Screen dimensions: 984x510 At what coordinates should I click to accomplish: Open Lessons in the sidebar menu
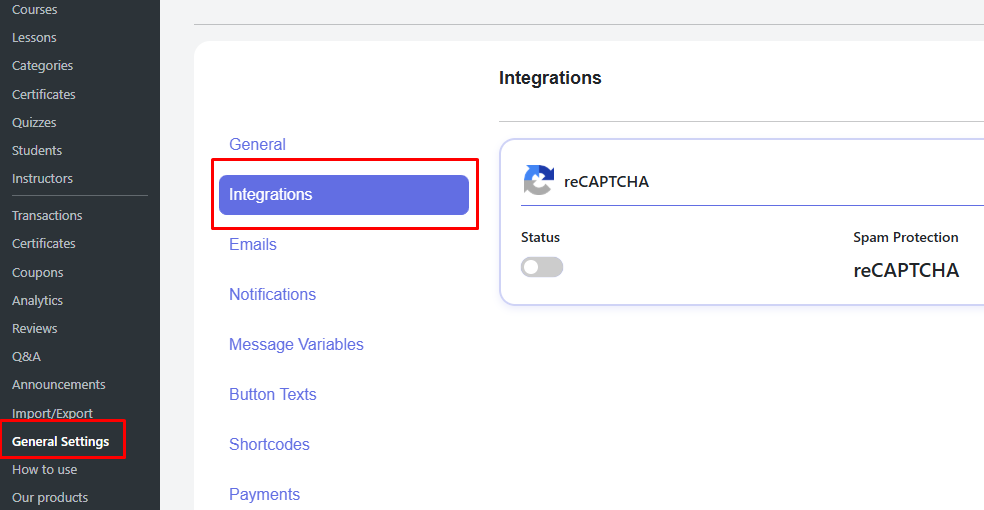coord(34,38)
